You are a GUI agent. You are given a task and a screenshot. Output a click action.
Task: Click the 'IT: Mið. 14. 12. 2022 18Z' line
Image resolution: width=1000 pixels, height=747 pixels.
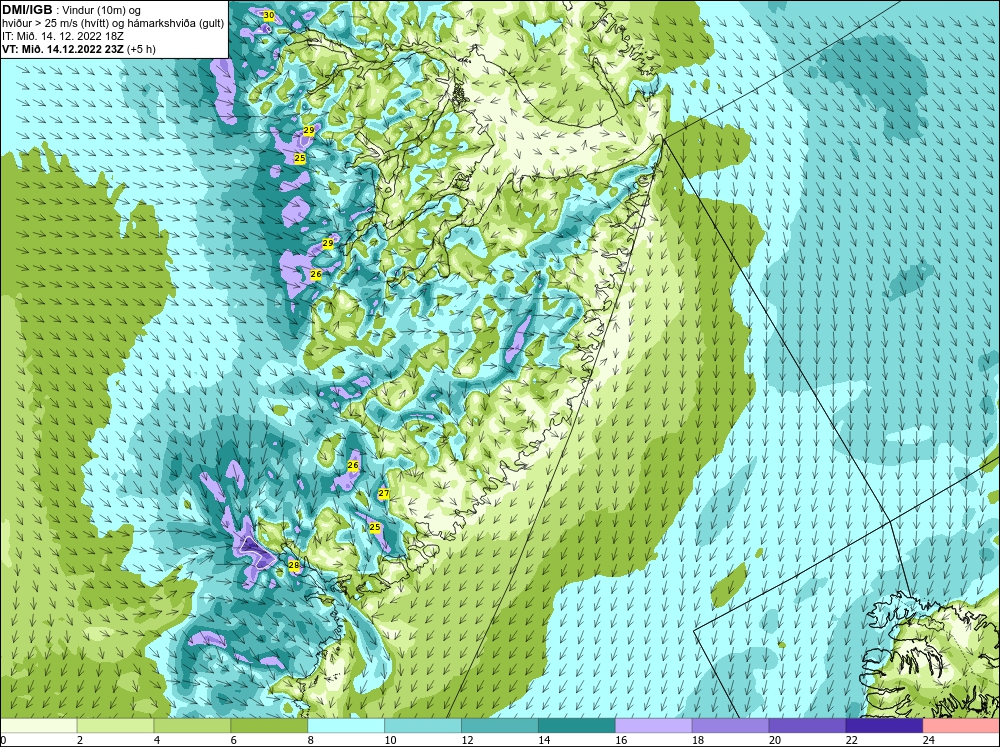62,36
